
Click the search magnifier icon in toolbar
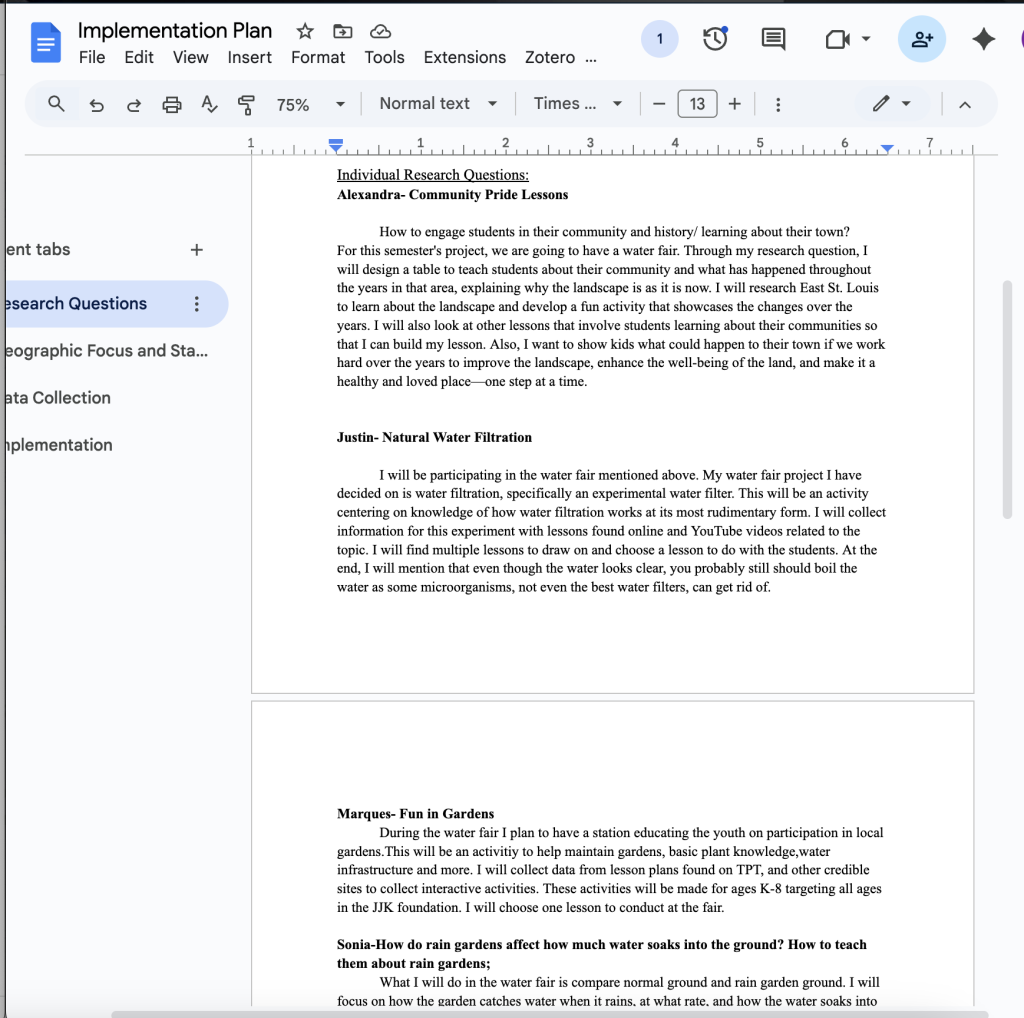[57, 104]
